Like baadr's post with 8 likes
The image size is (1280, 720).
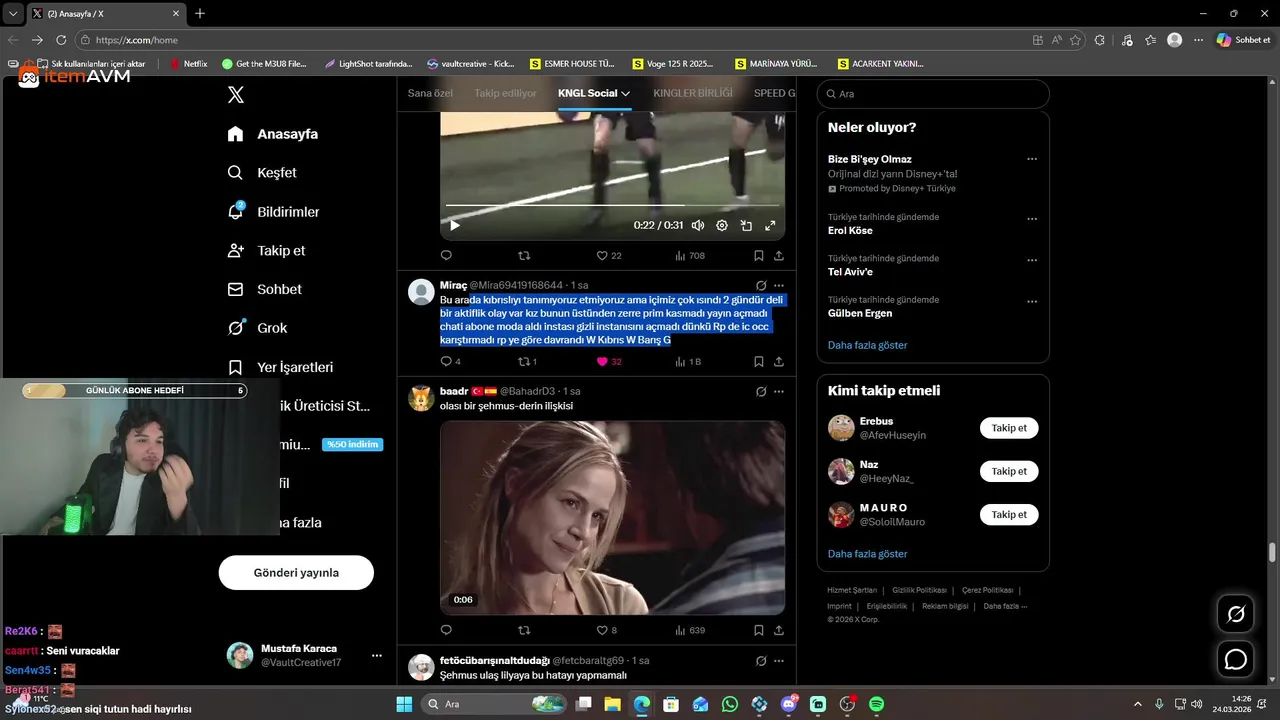tap(607, 631)
